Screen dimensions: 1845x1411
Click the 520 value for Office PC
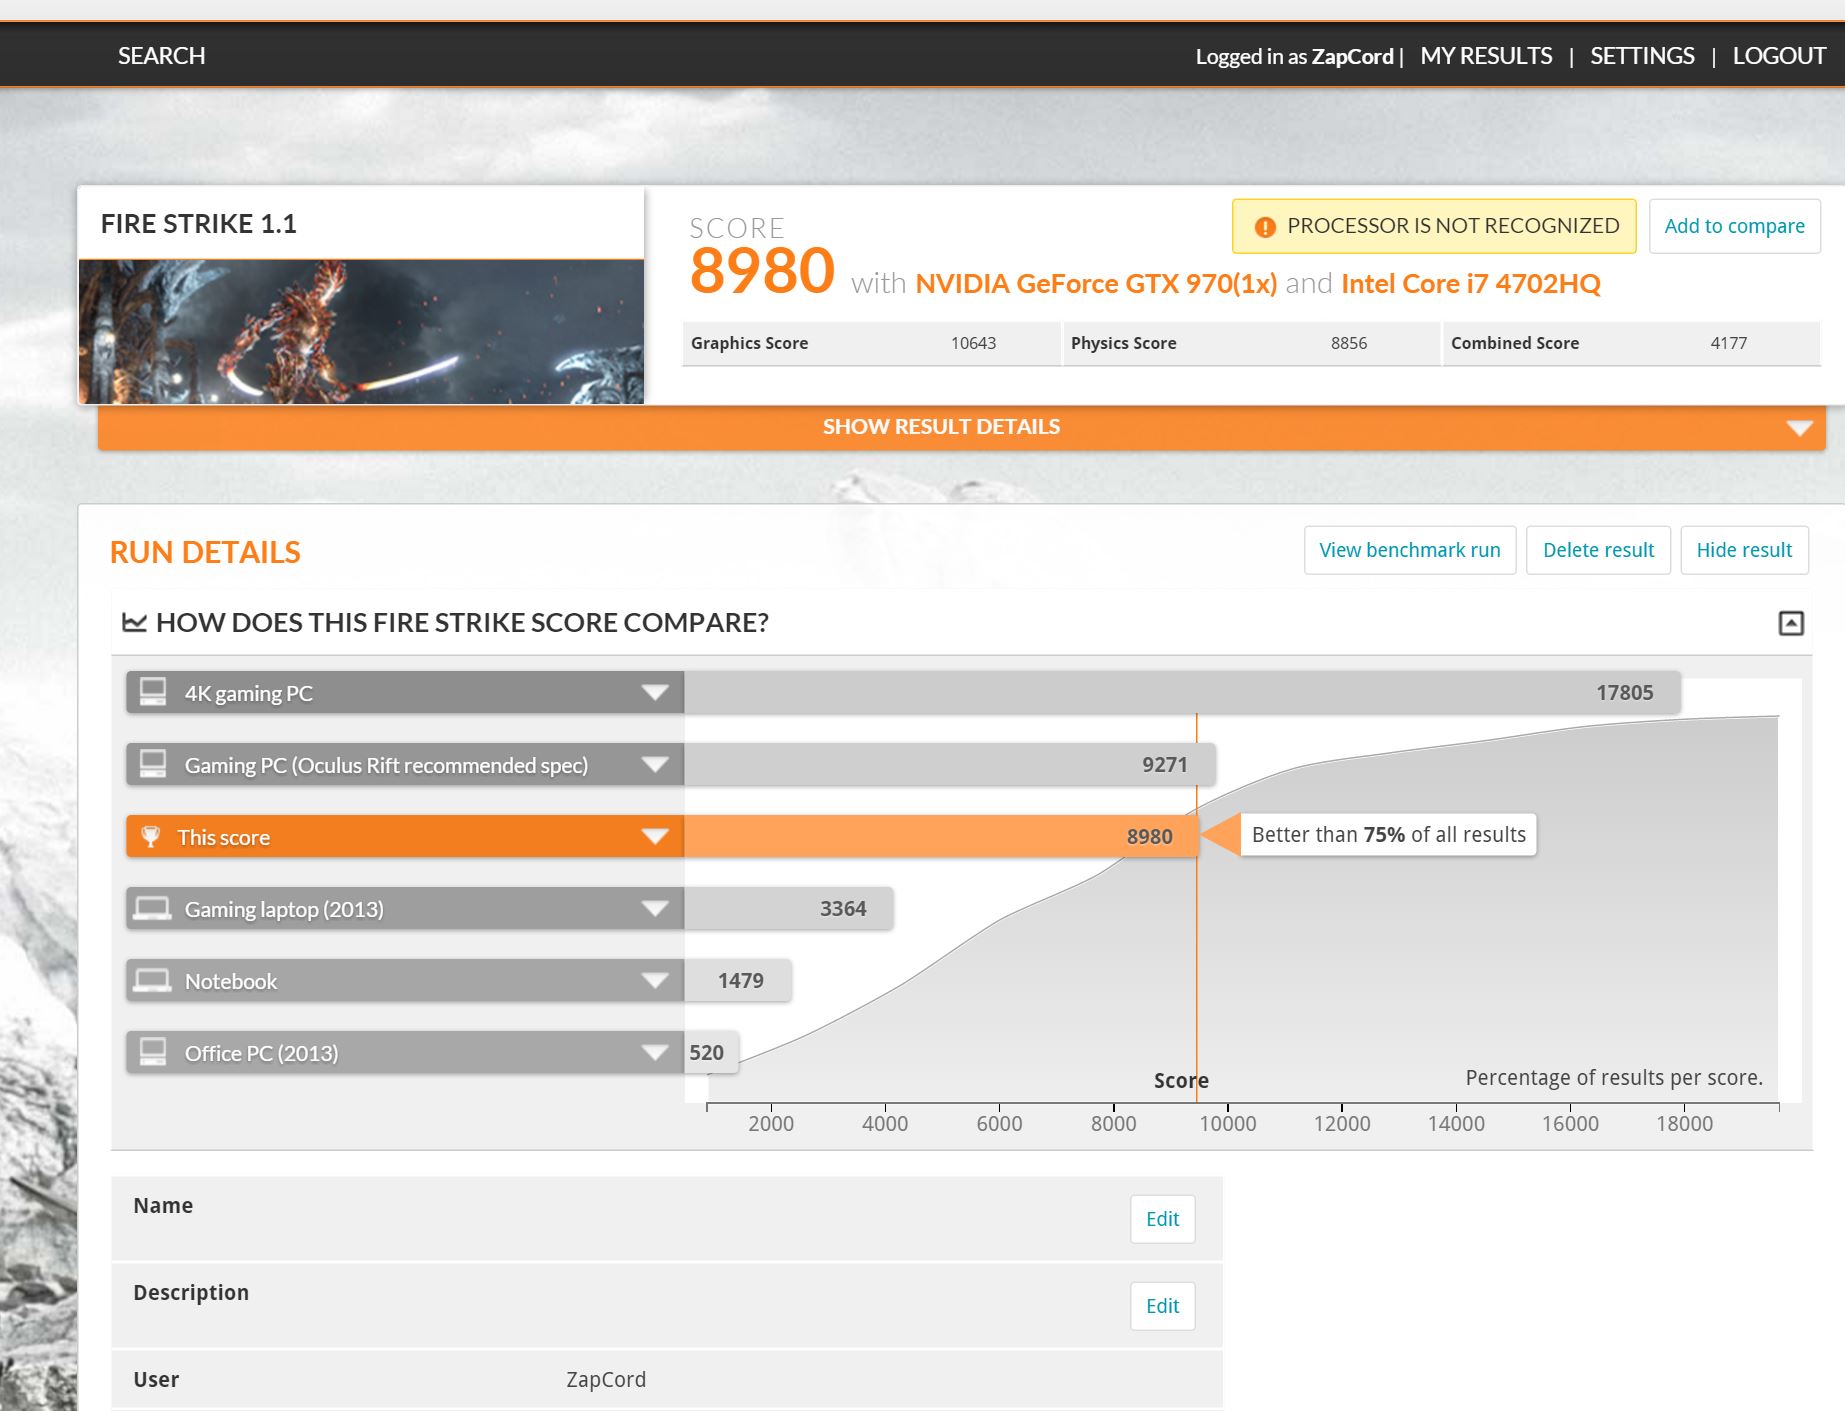(x=706, y=1052)
